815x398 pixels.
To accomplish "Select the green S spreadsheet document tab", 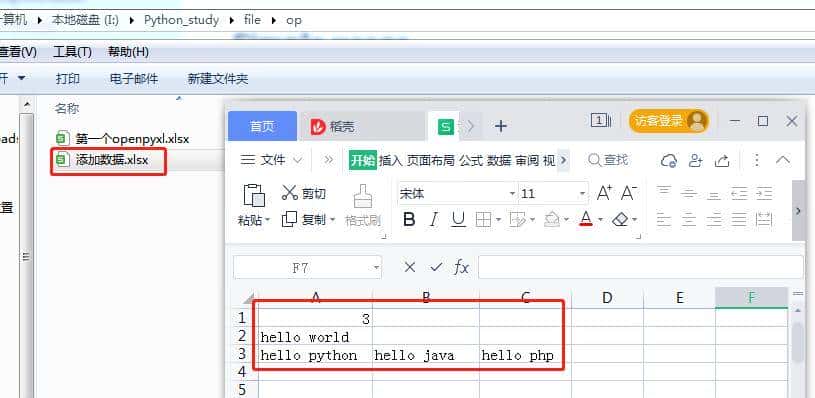I will click(x=445, y=126).
